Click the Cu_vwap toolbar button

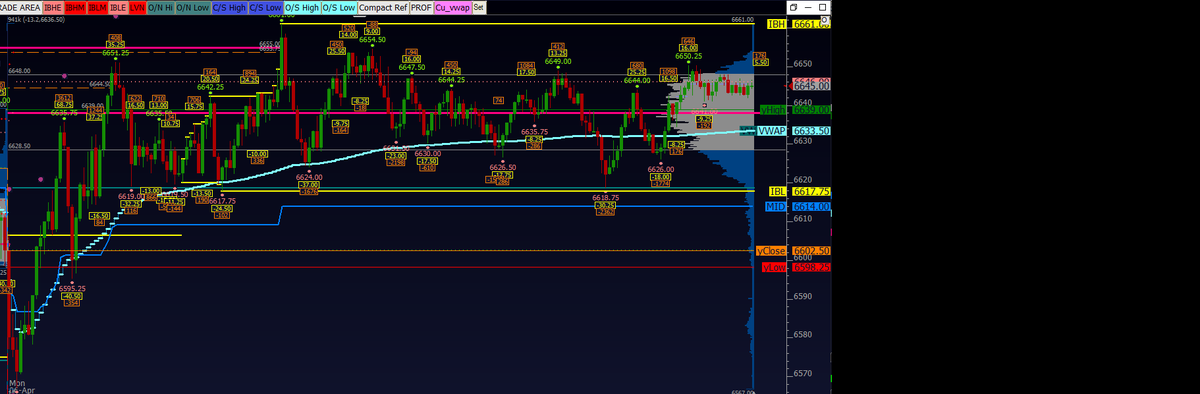452,7
